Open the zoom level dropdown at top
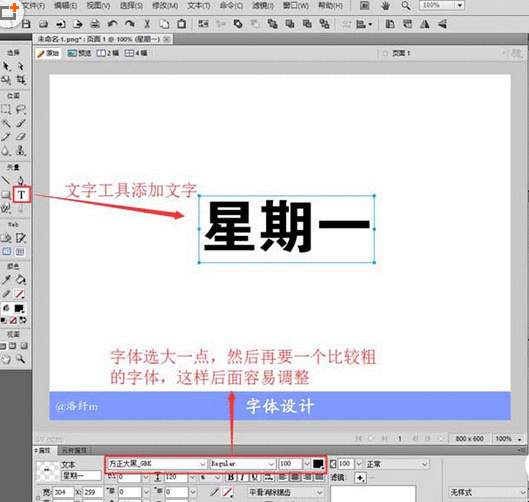529x502 pixels. (460, 5)
